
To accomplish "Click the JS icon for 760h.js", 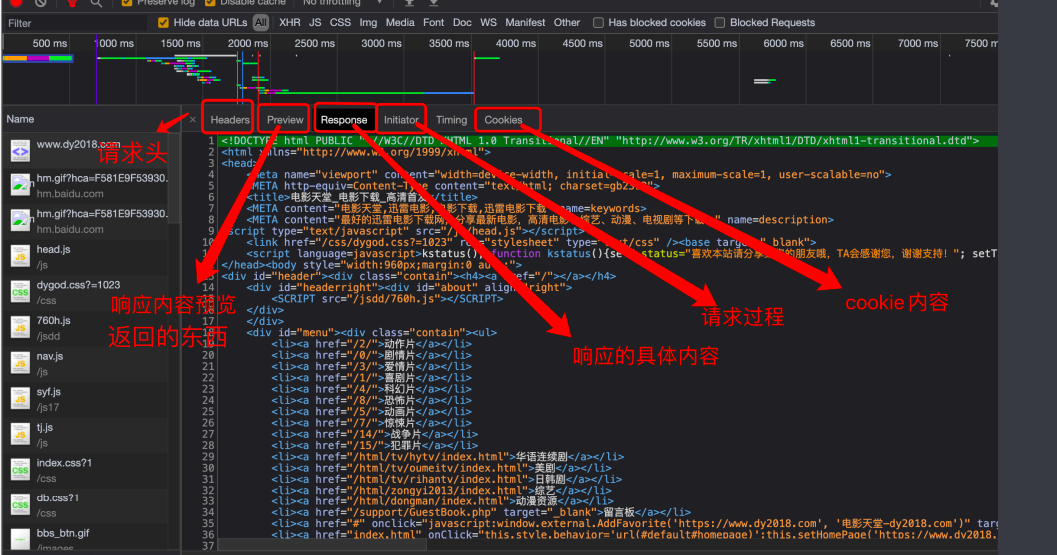I will pyautogui.click(x=20, y=328).
